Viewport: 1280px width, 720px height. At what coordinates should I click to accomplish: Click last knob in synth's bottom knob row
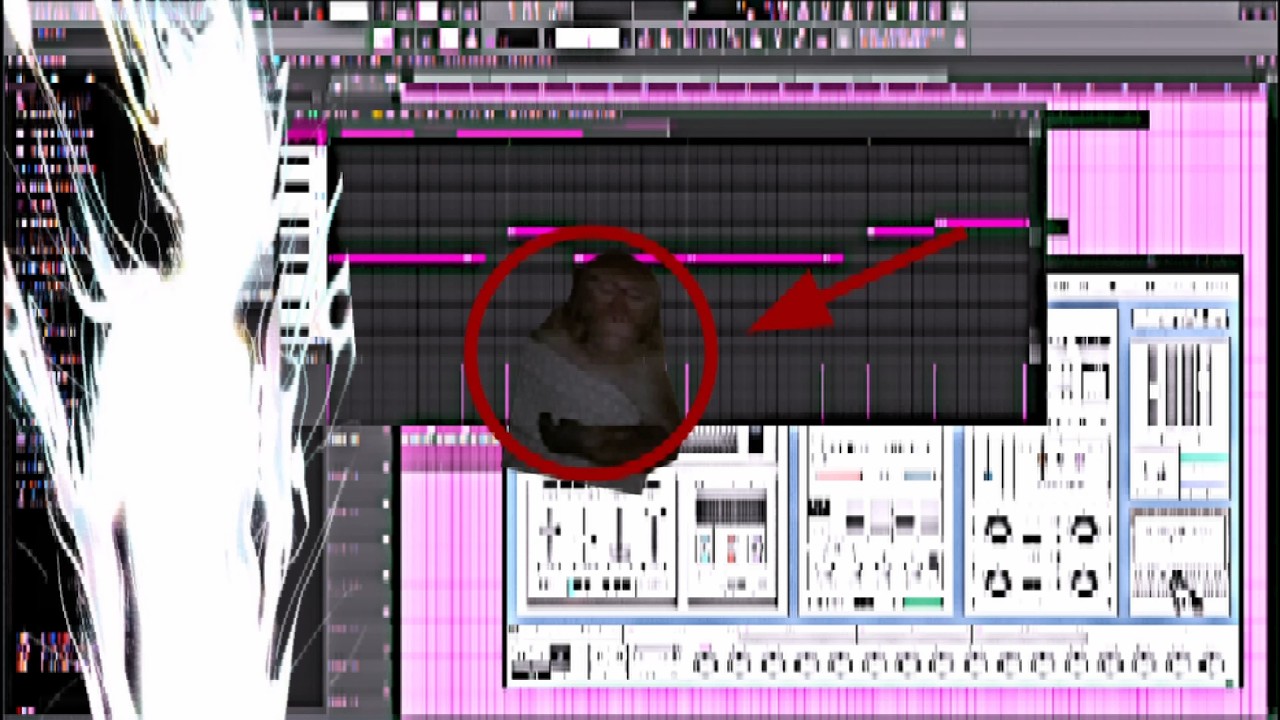(x=1212, y=663)
